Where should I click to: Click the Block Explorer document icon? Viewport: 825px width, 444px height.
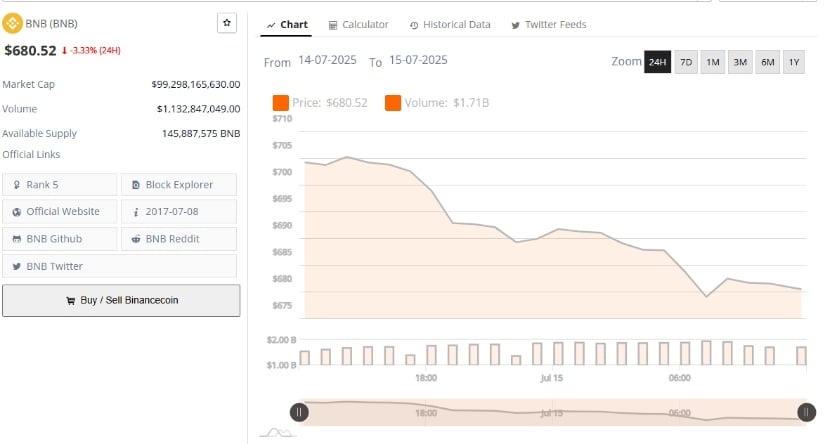136,185
